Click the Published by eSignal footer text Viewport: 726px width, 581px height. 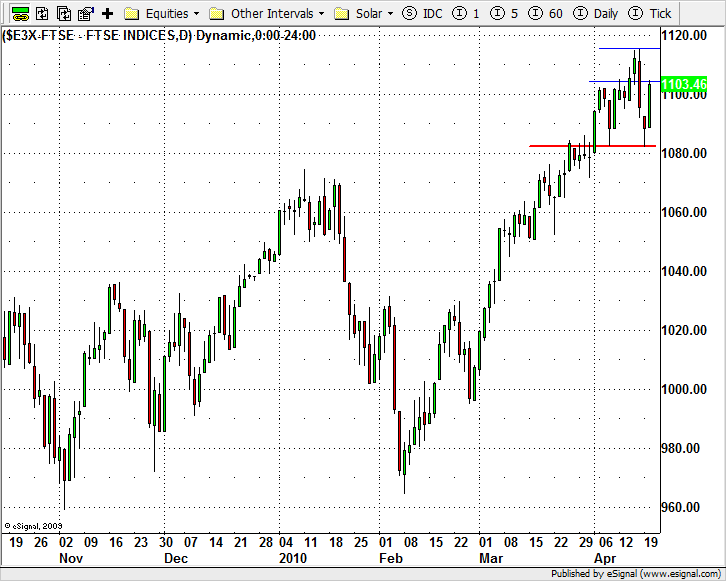tap(636, 574)
